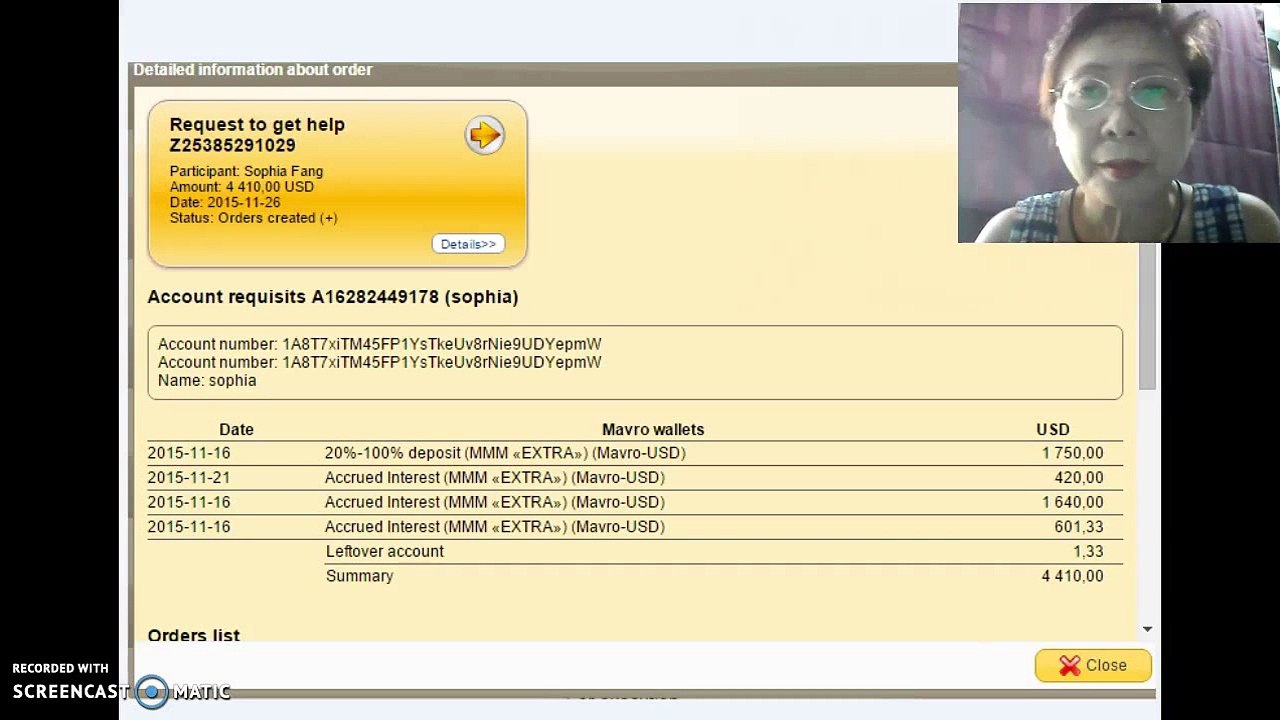Screen dimensions: 1280x720
Task: Click 'Participant: Sophia Fang' text
Action: [246, 171]
